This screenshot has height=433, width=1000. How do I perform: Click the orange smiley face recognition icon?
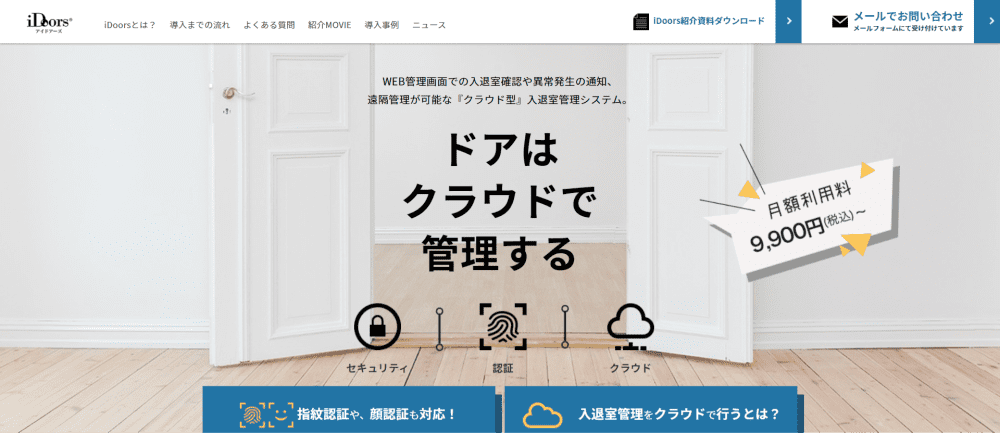coord(281,415)
